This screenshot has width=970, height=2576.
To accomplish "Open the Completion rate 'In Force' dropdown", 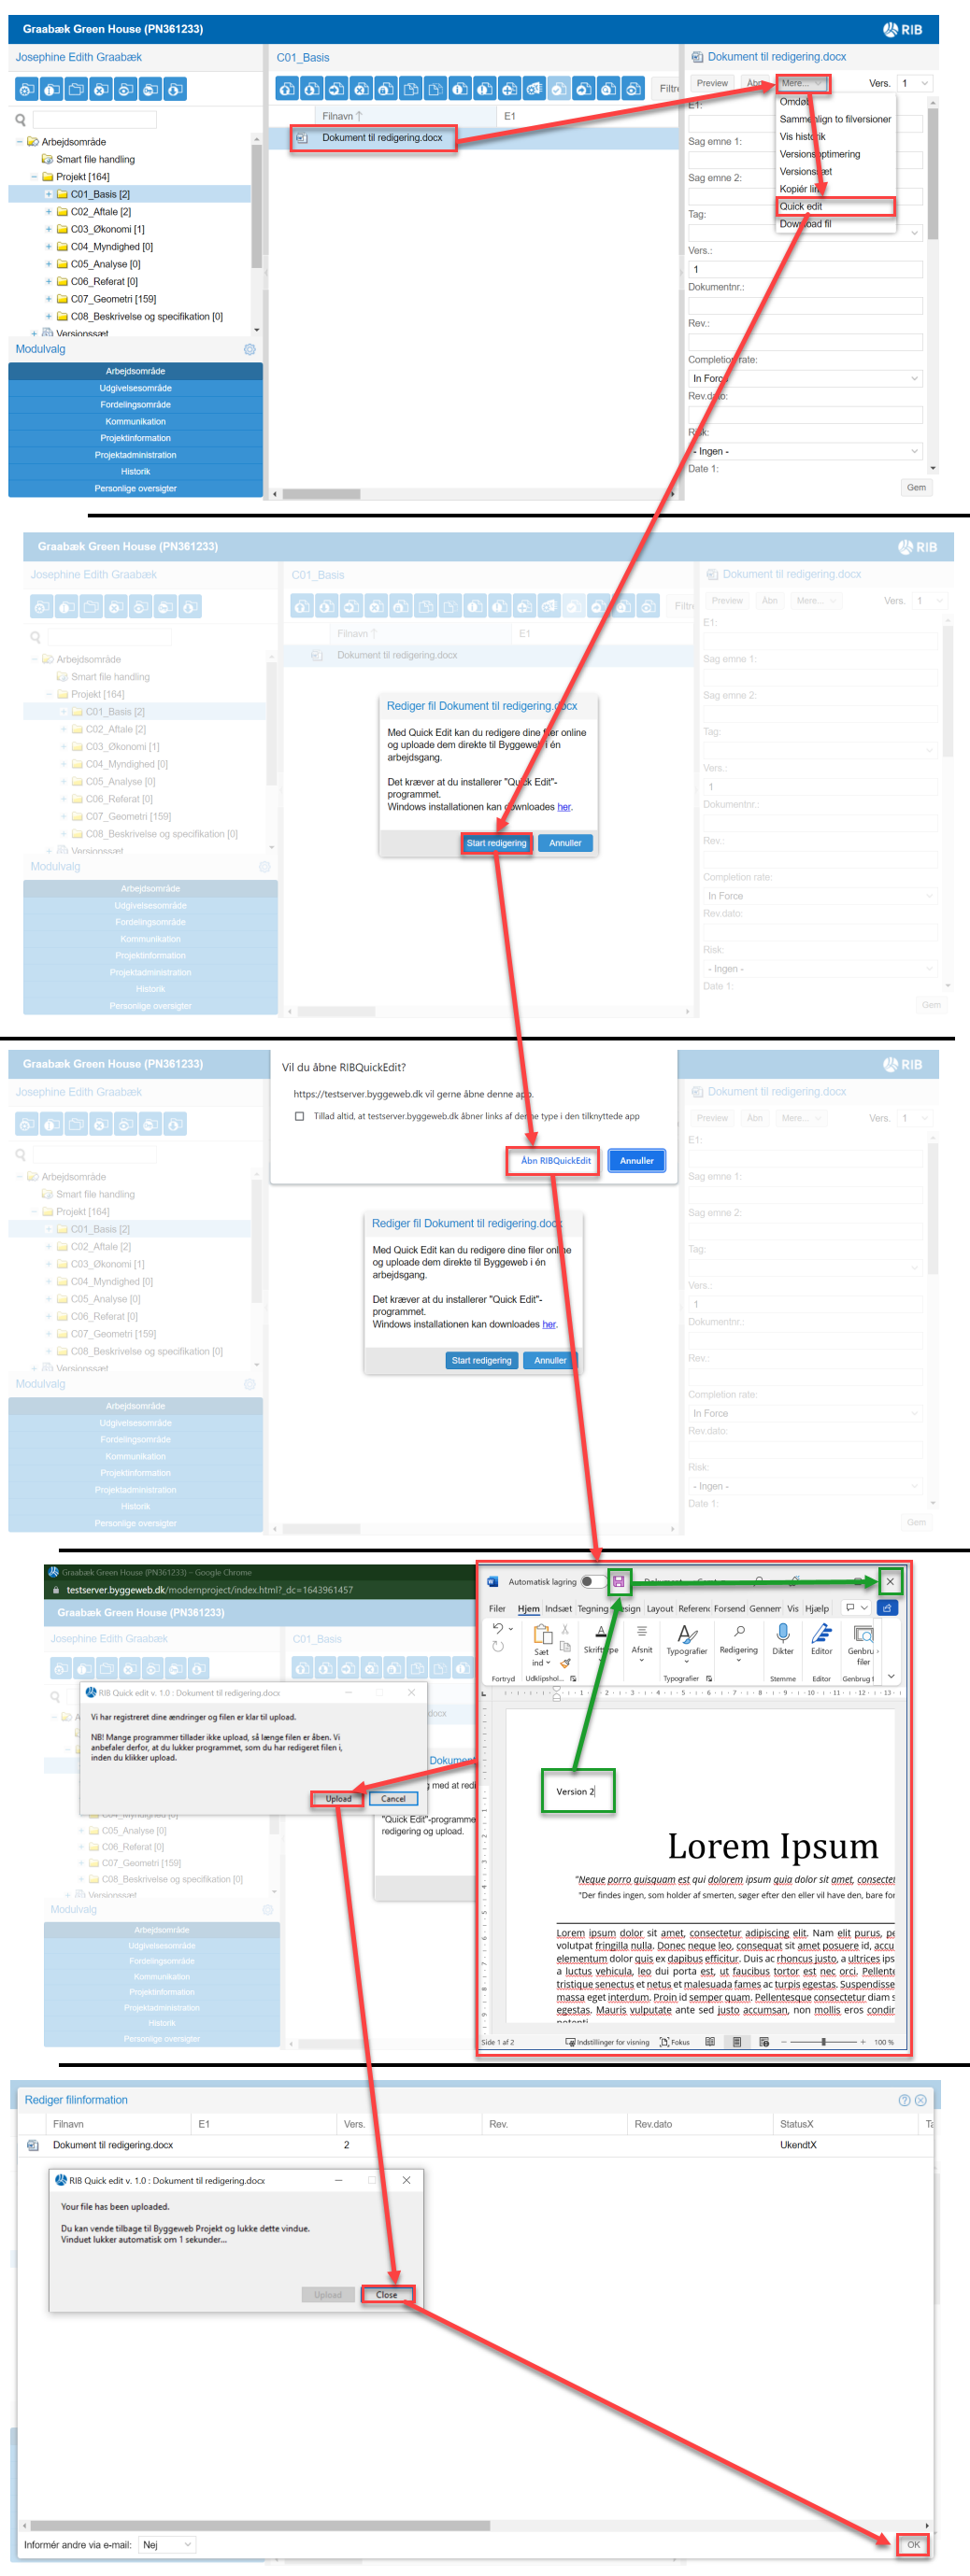I will 804,378.
